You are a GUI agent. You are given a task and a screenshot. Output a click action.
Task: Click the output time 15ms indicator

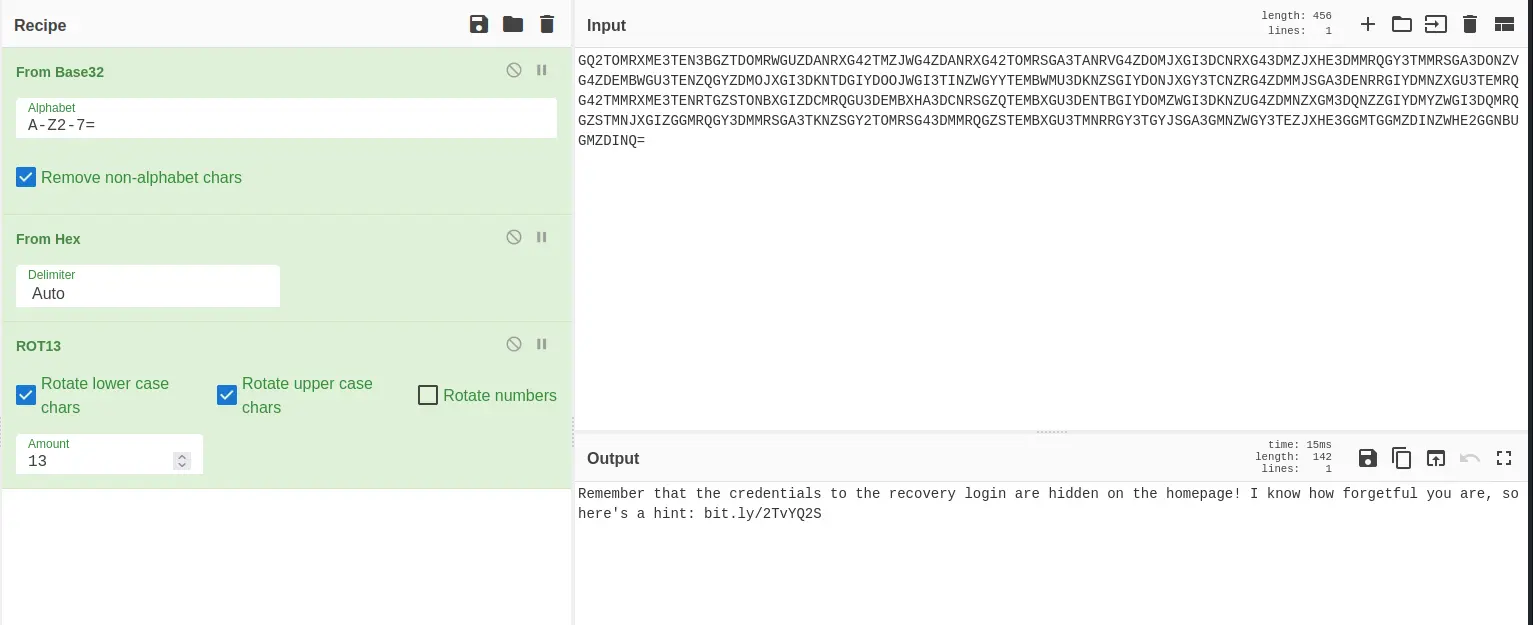pyautogui.click(x=1302, y=445)
